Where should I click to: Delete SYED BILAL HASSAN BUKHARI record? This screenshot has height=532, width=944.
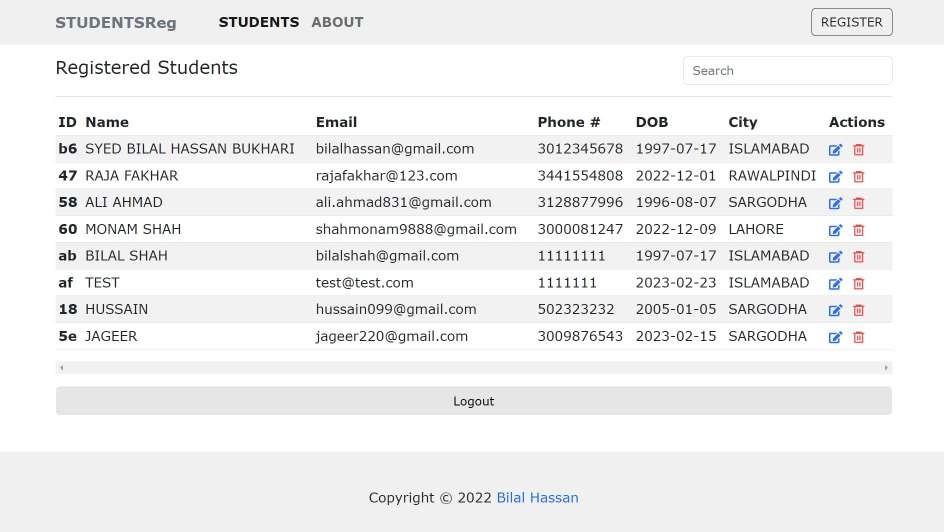pos(859,150)
